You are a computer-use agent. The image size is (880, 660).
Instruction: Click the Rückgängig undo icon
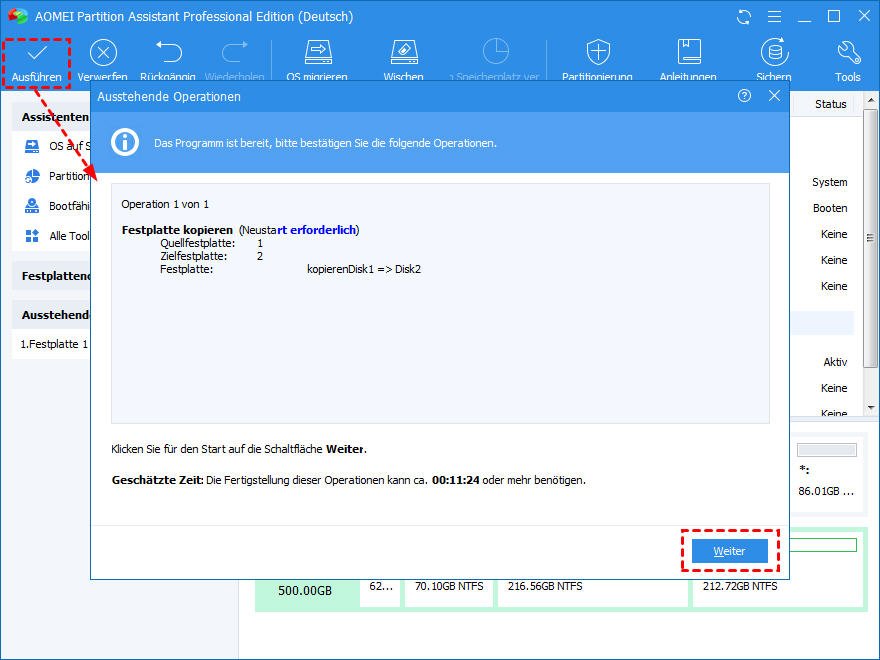168,52
